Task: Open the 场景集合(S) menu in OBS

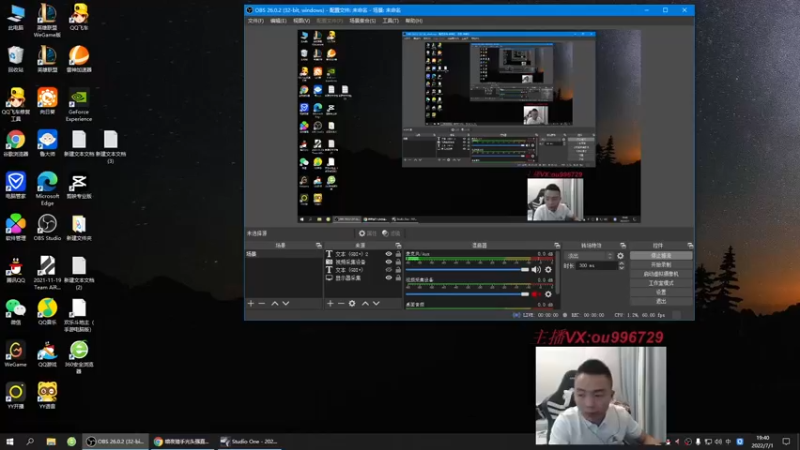Action: click(363, 21)
